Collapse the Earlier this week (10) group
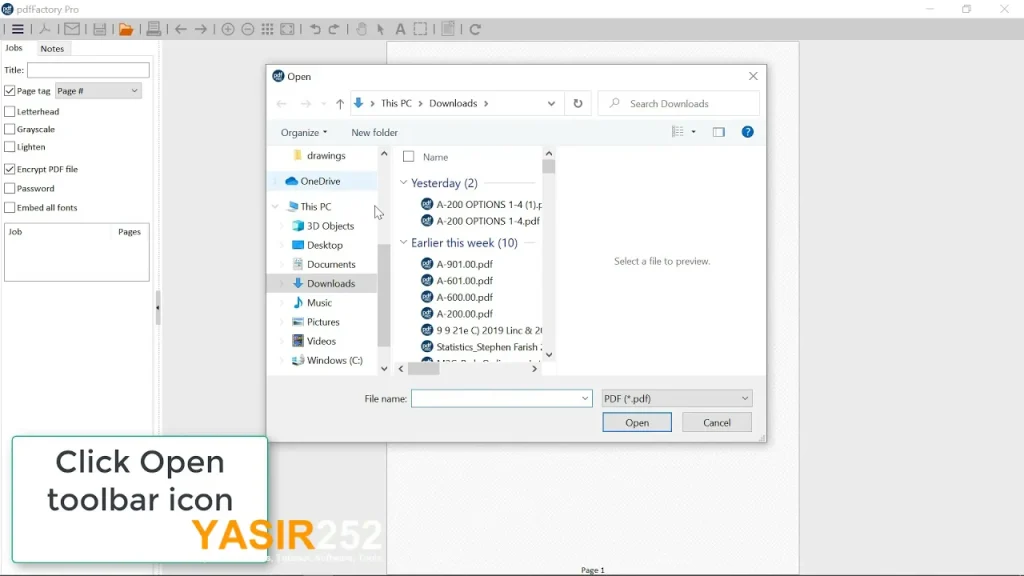The image size is (1024, 576). pos(404,242)
